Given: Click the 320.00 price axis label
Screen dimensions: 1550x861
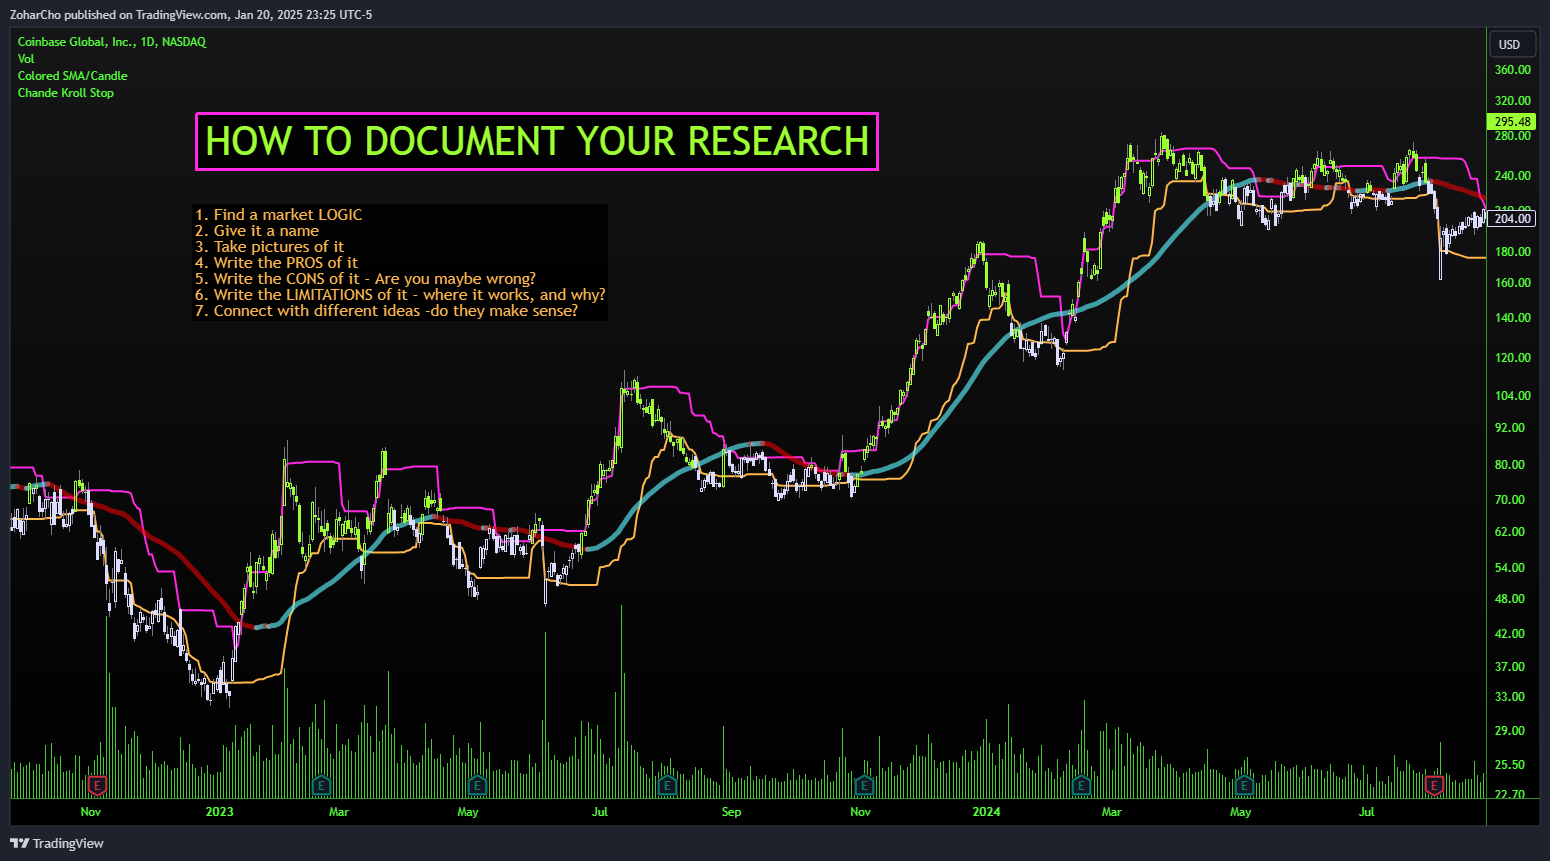Looking at the screenshot, I should tap(1513, 101).
